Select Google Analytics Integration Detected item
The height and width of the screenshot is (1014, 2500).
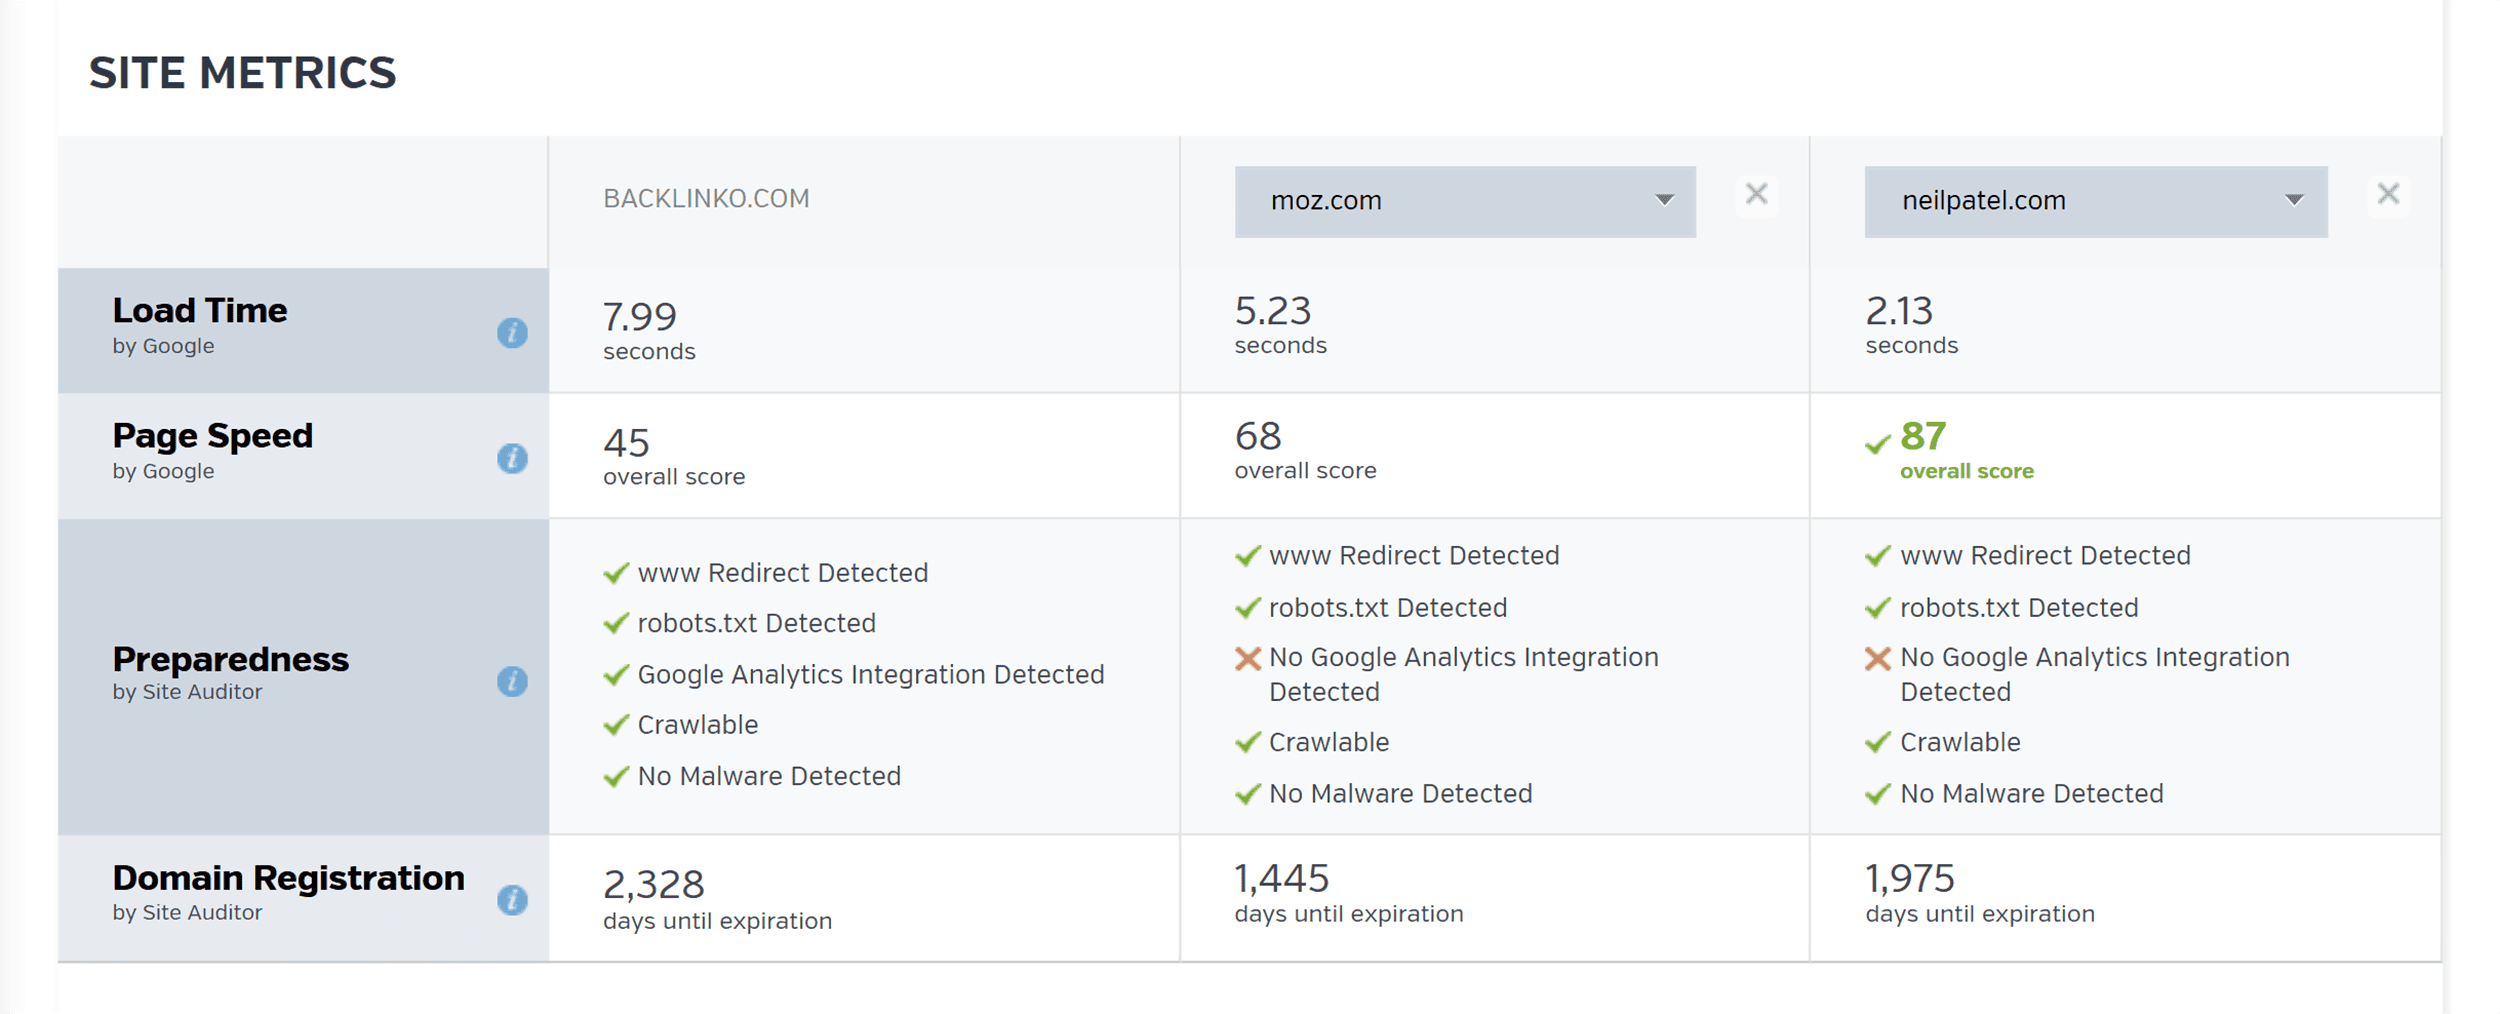tap(854, 674)
